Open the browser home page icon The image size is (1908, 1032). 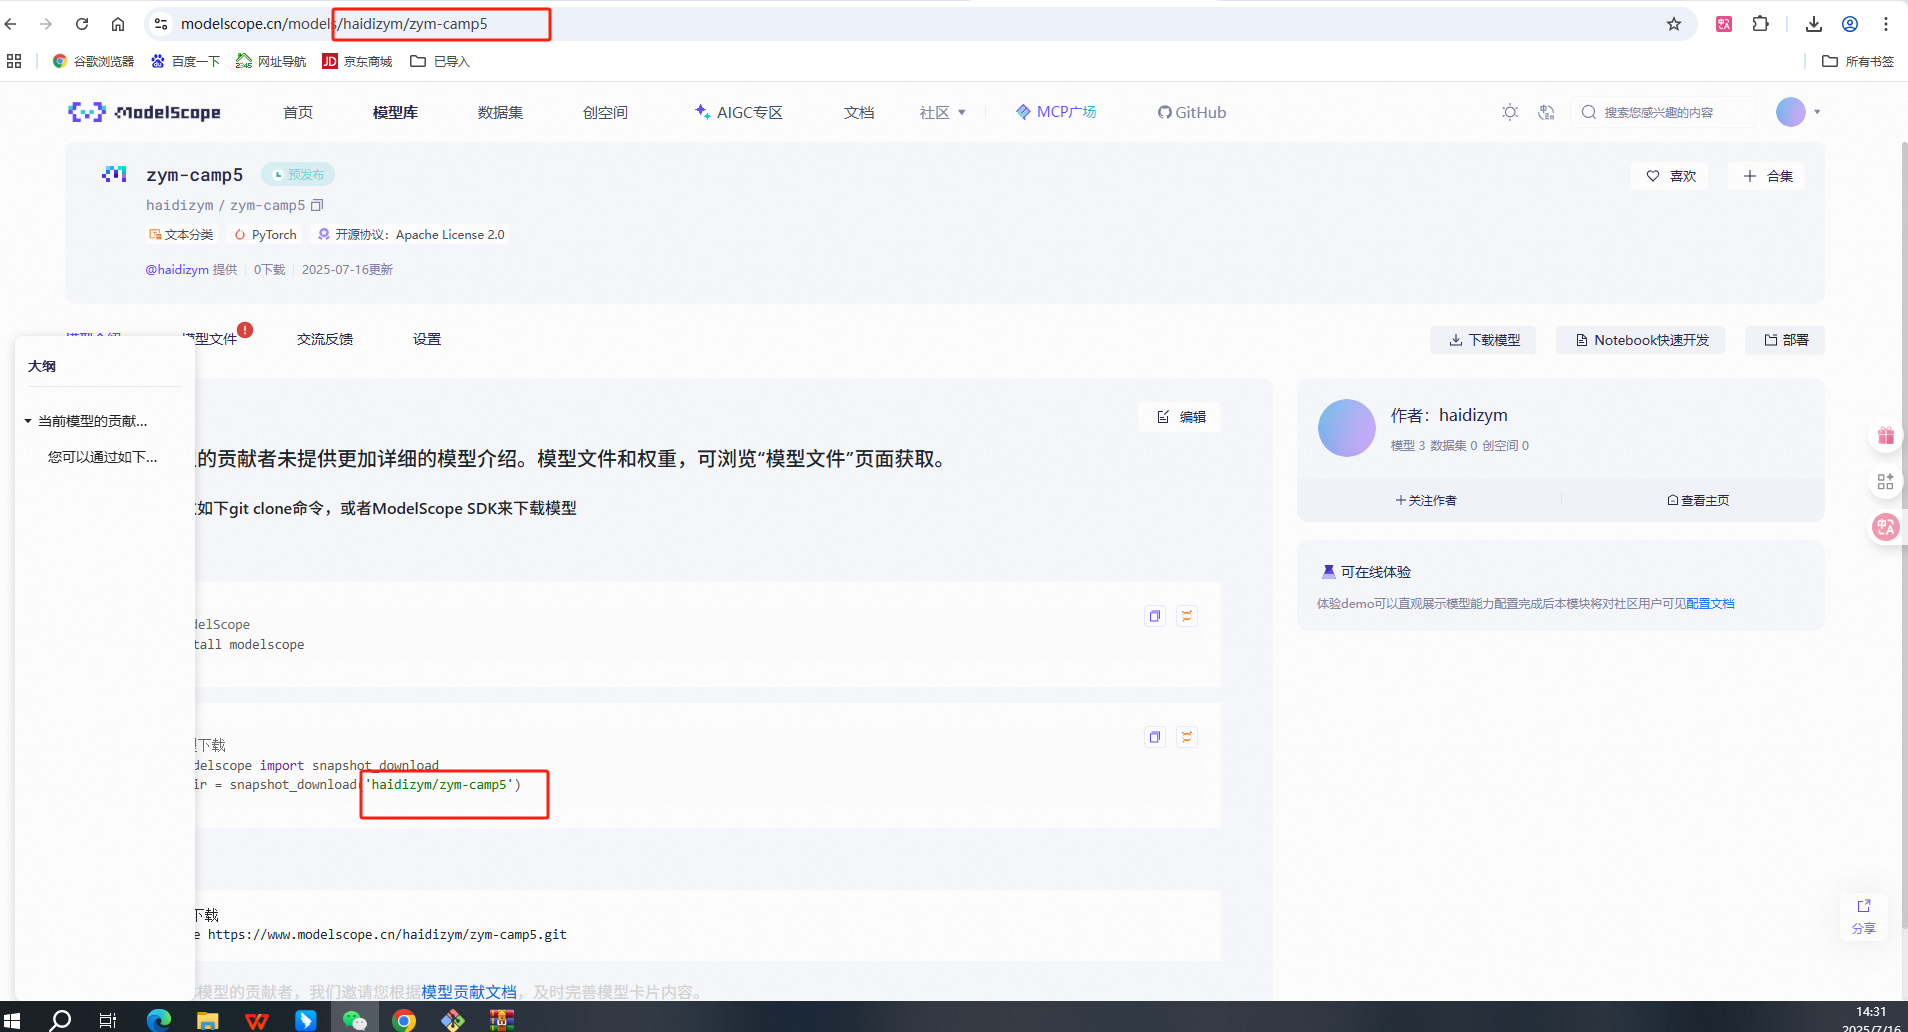pyautogui.click(x=118, y=24)
